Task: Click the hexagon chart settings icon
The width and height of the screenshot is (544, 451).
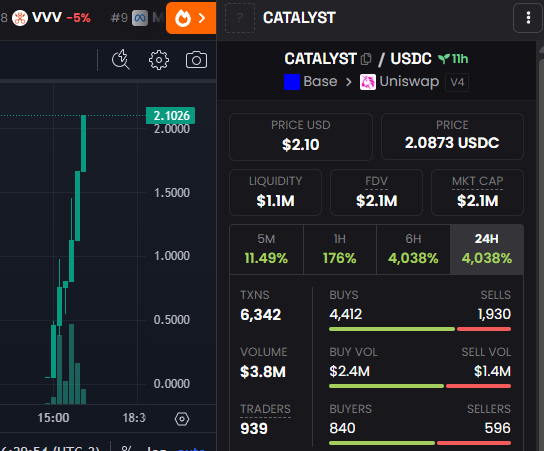Action: pyautogui.click(x=182, y=419)
